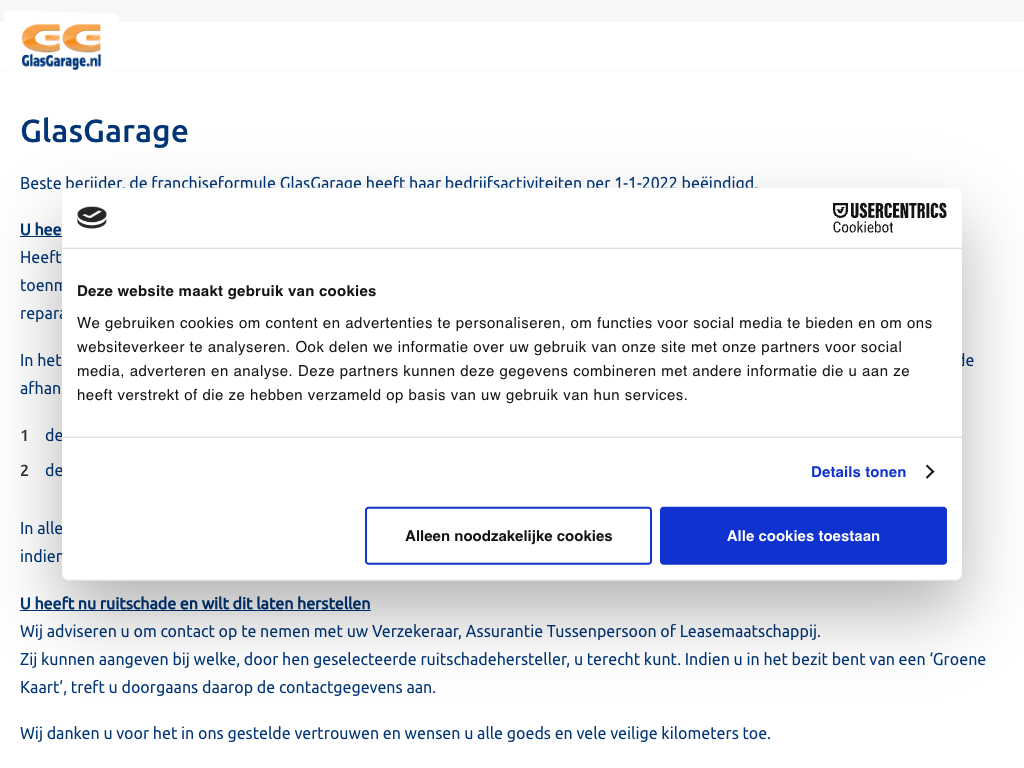Click the cookie usage description paragraph
Viewport: 1024px width, 768px height.
[x=505, y=359]
